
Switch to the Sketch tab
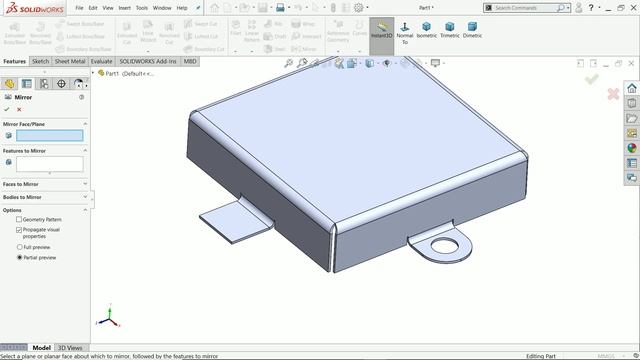point(40,61)
